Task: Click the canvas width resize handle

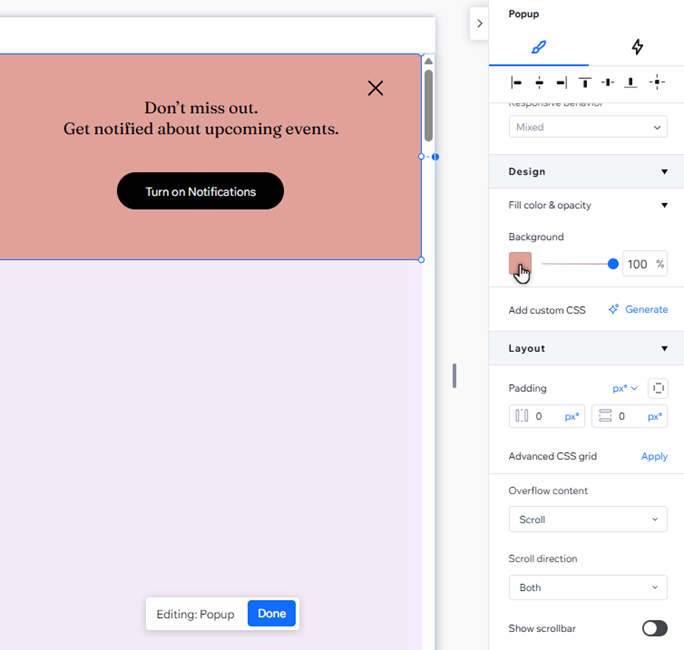Action: [x=454, y=376]
